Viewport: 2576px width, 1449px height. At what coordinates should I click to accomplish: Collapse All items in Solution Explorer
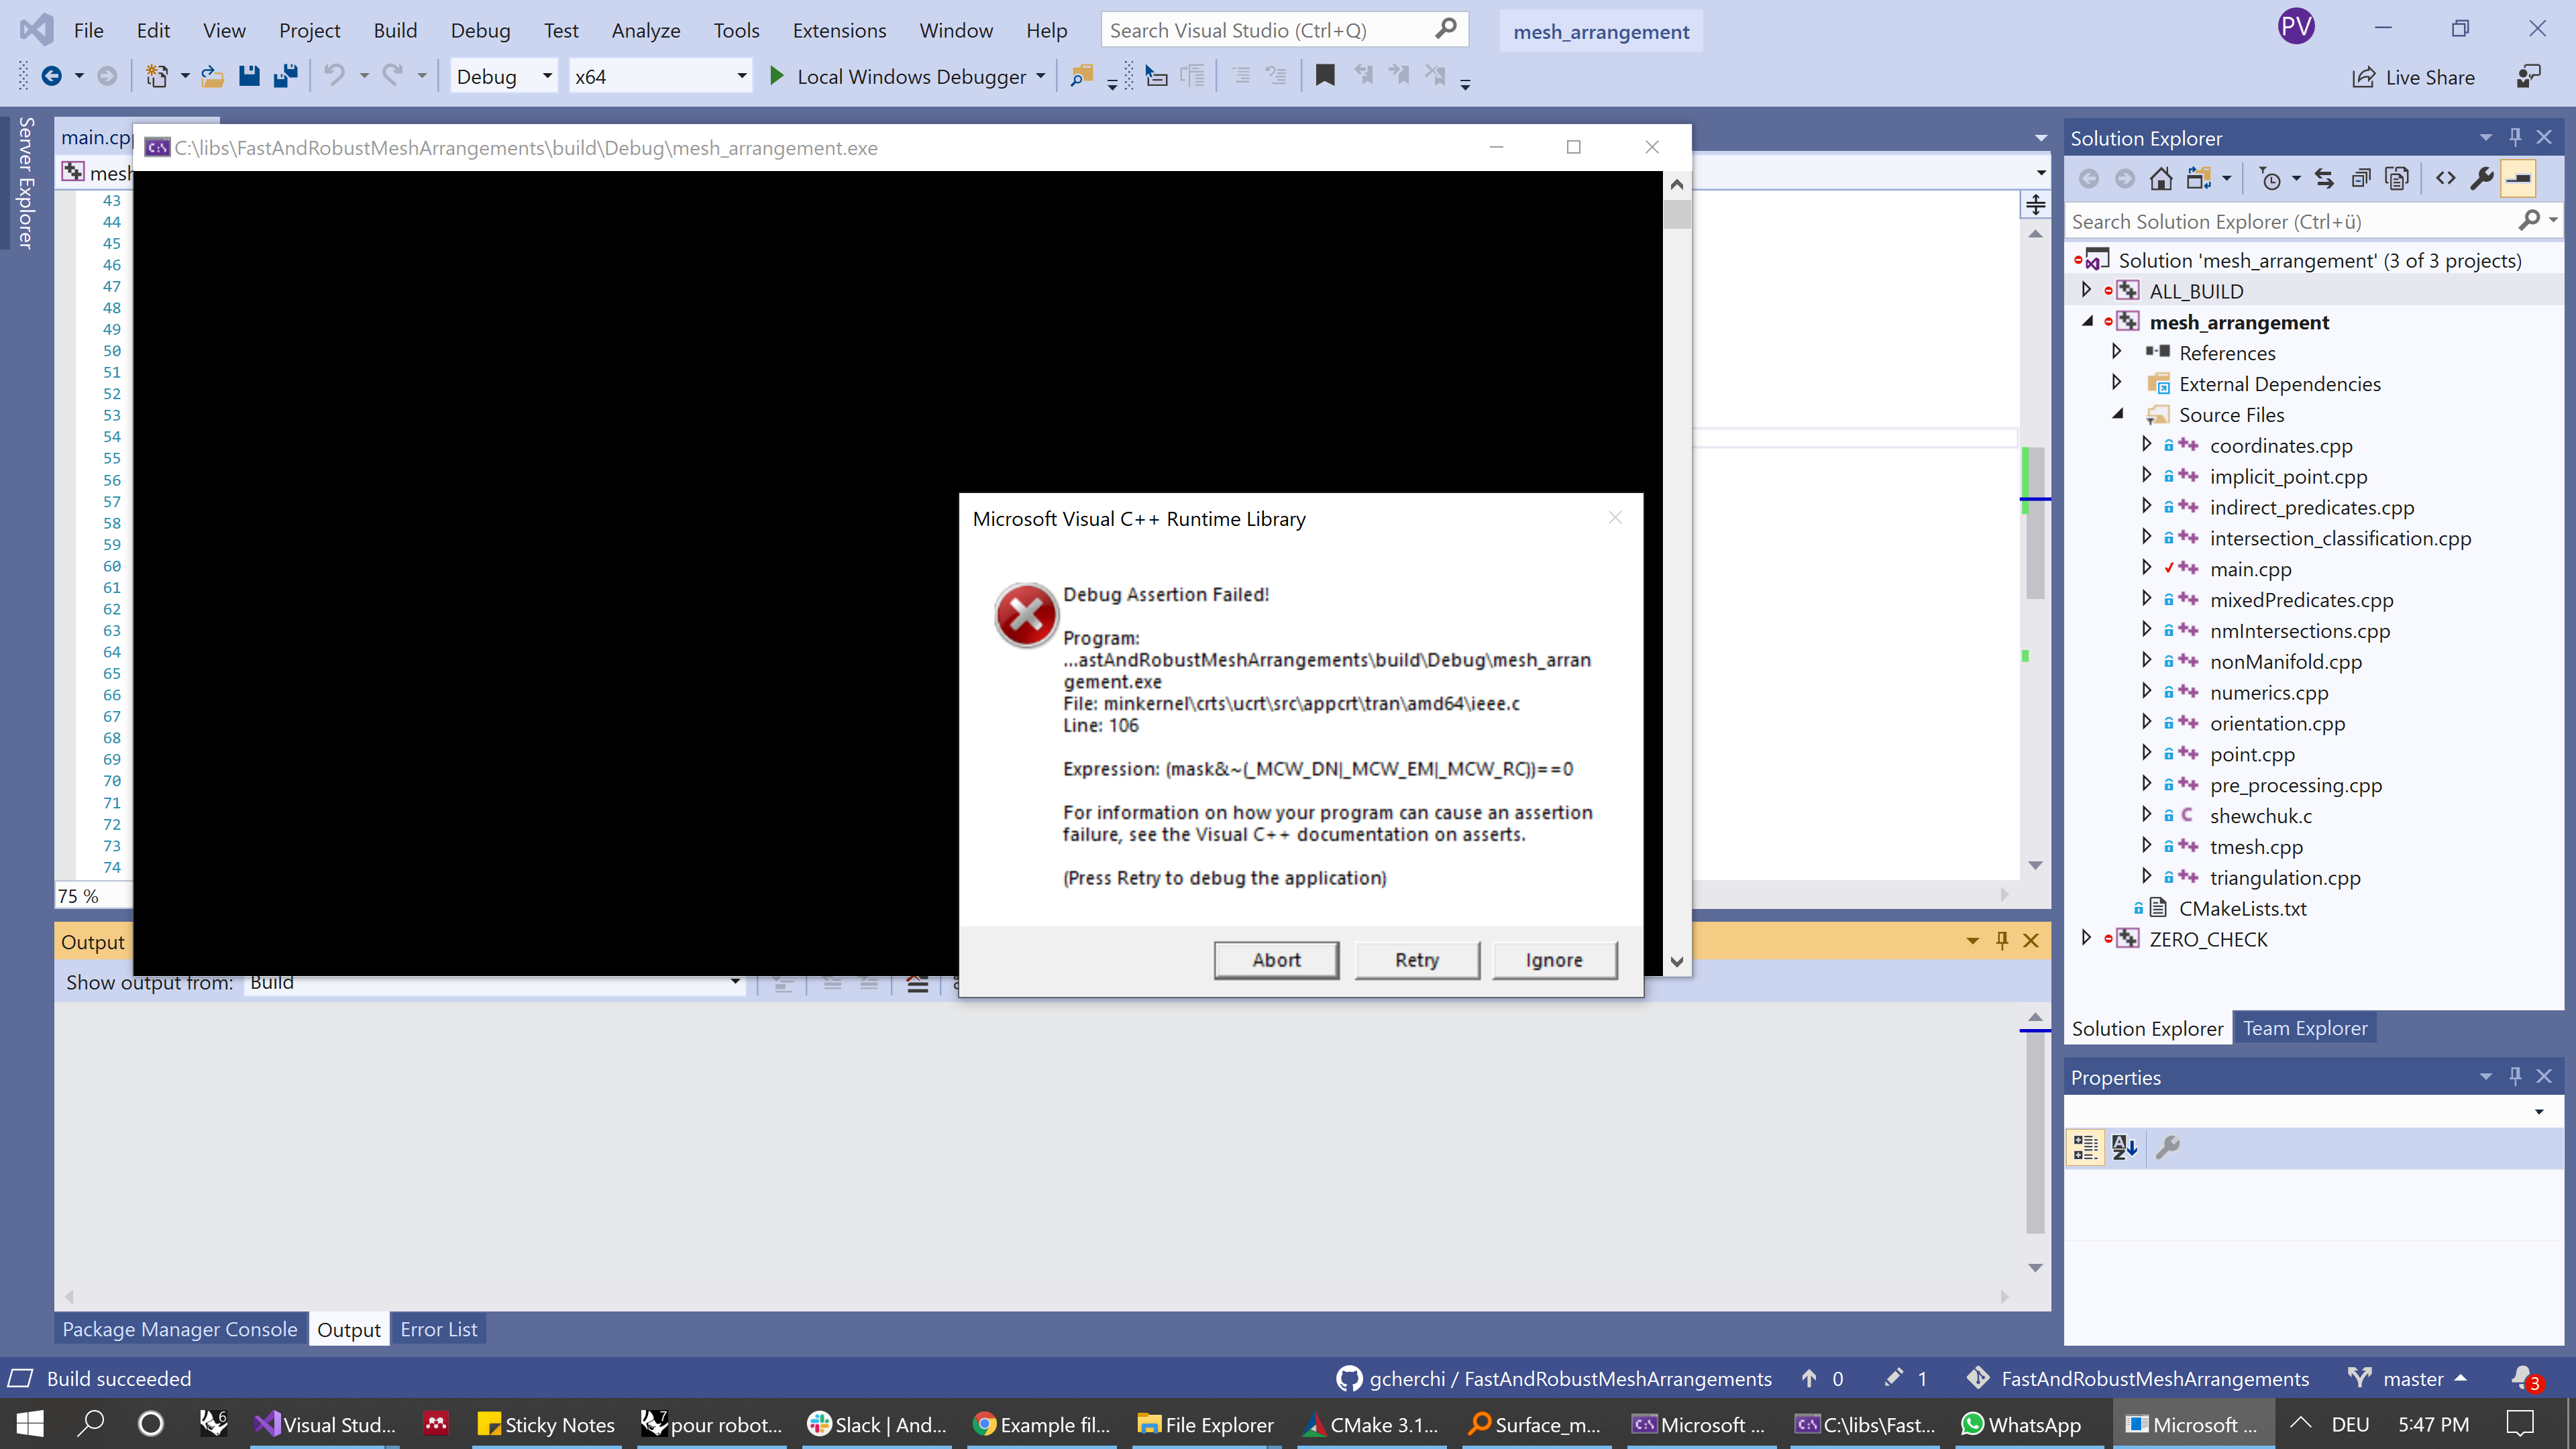2361,178
